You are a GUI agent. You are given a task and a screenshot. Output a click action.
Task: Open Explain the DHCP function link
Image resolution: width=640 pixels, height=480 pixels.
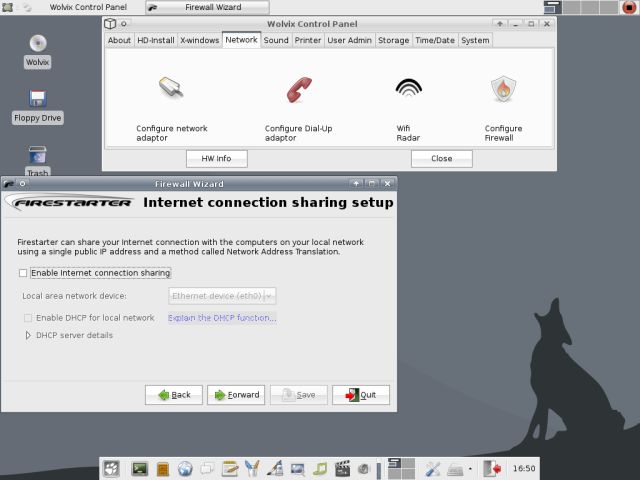(222, 318)
